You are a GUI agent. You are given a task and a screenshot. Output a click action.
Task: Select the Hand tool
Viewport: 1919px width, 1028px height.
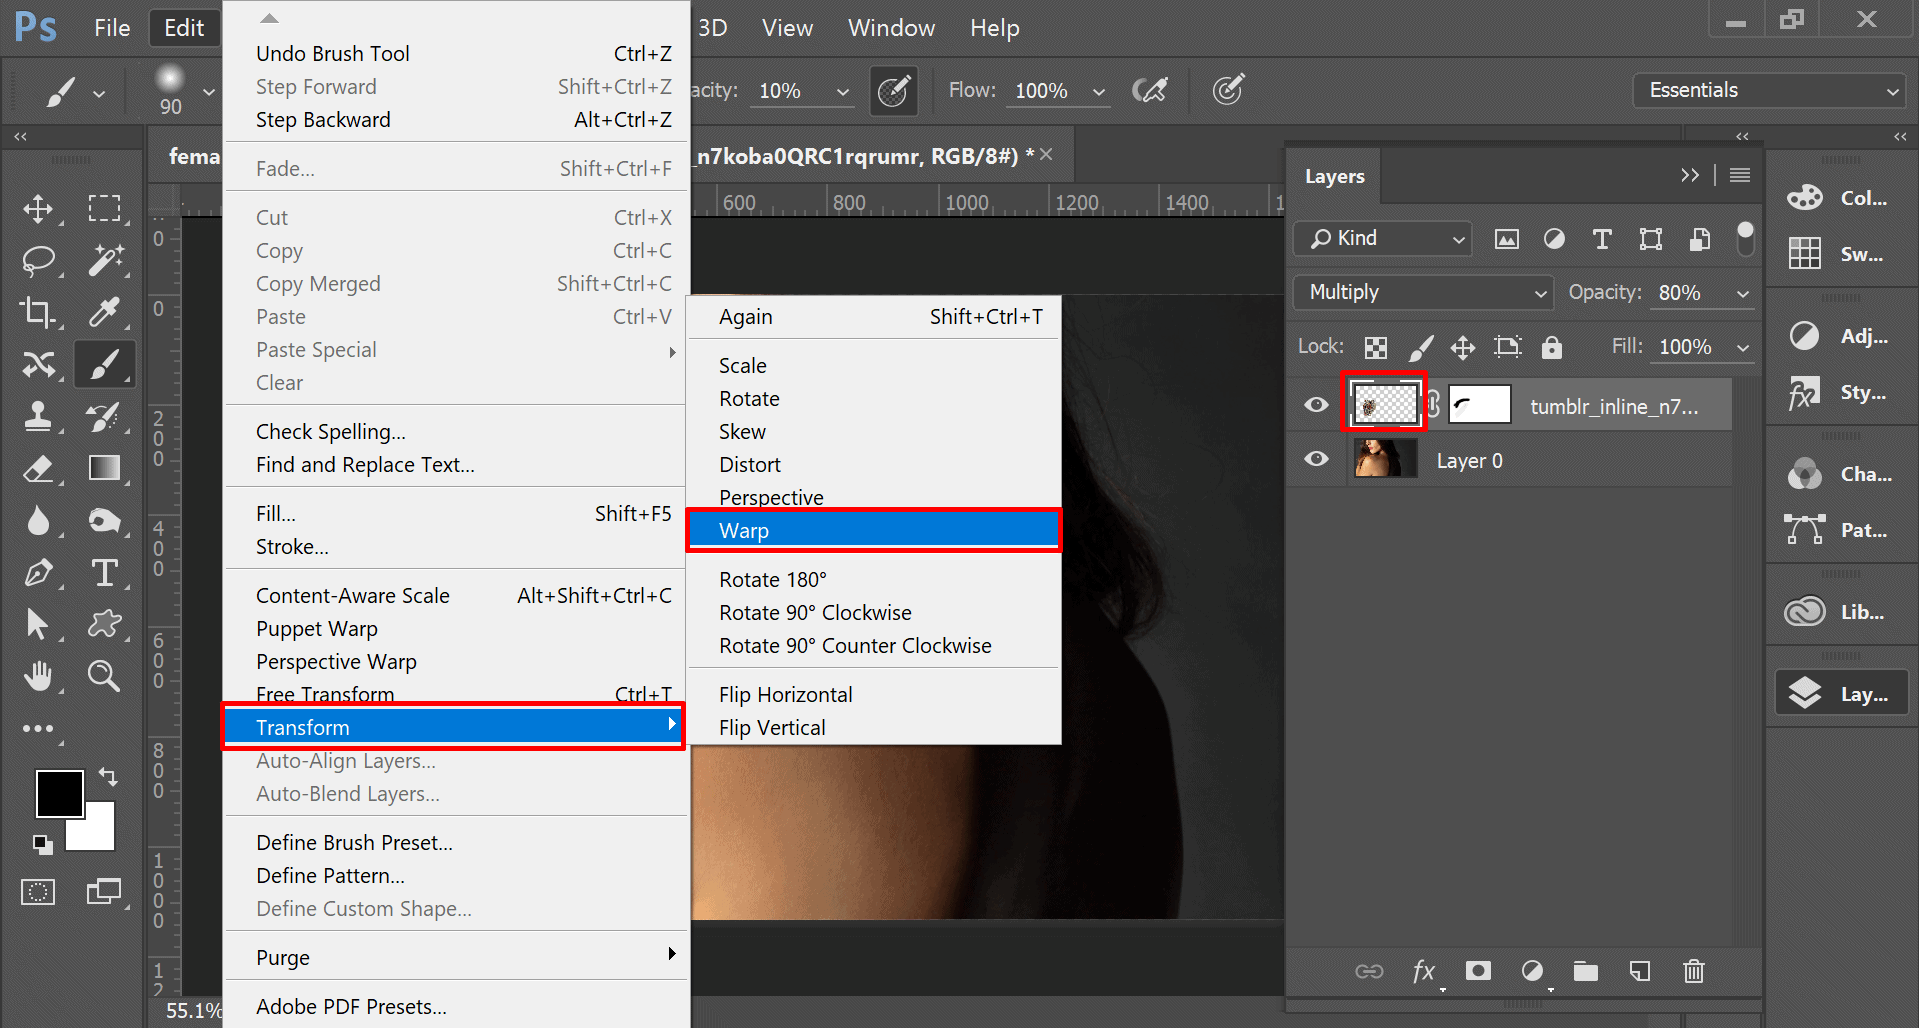(38, 676)
